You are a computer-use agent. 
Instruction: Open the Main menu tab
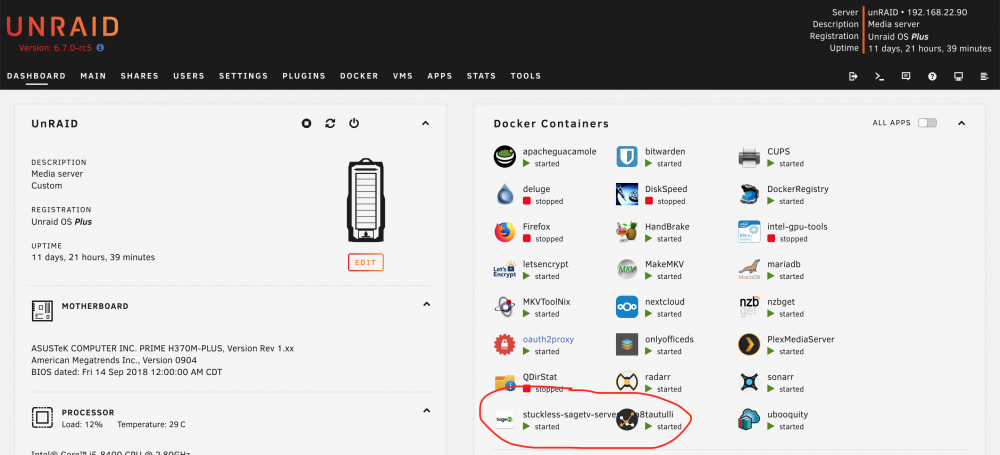tap(93, 76)
